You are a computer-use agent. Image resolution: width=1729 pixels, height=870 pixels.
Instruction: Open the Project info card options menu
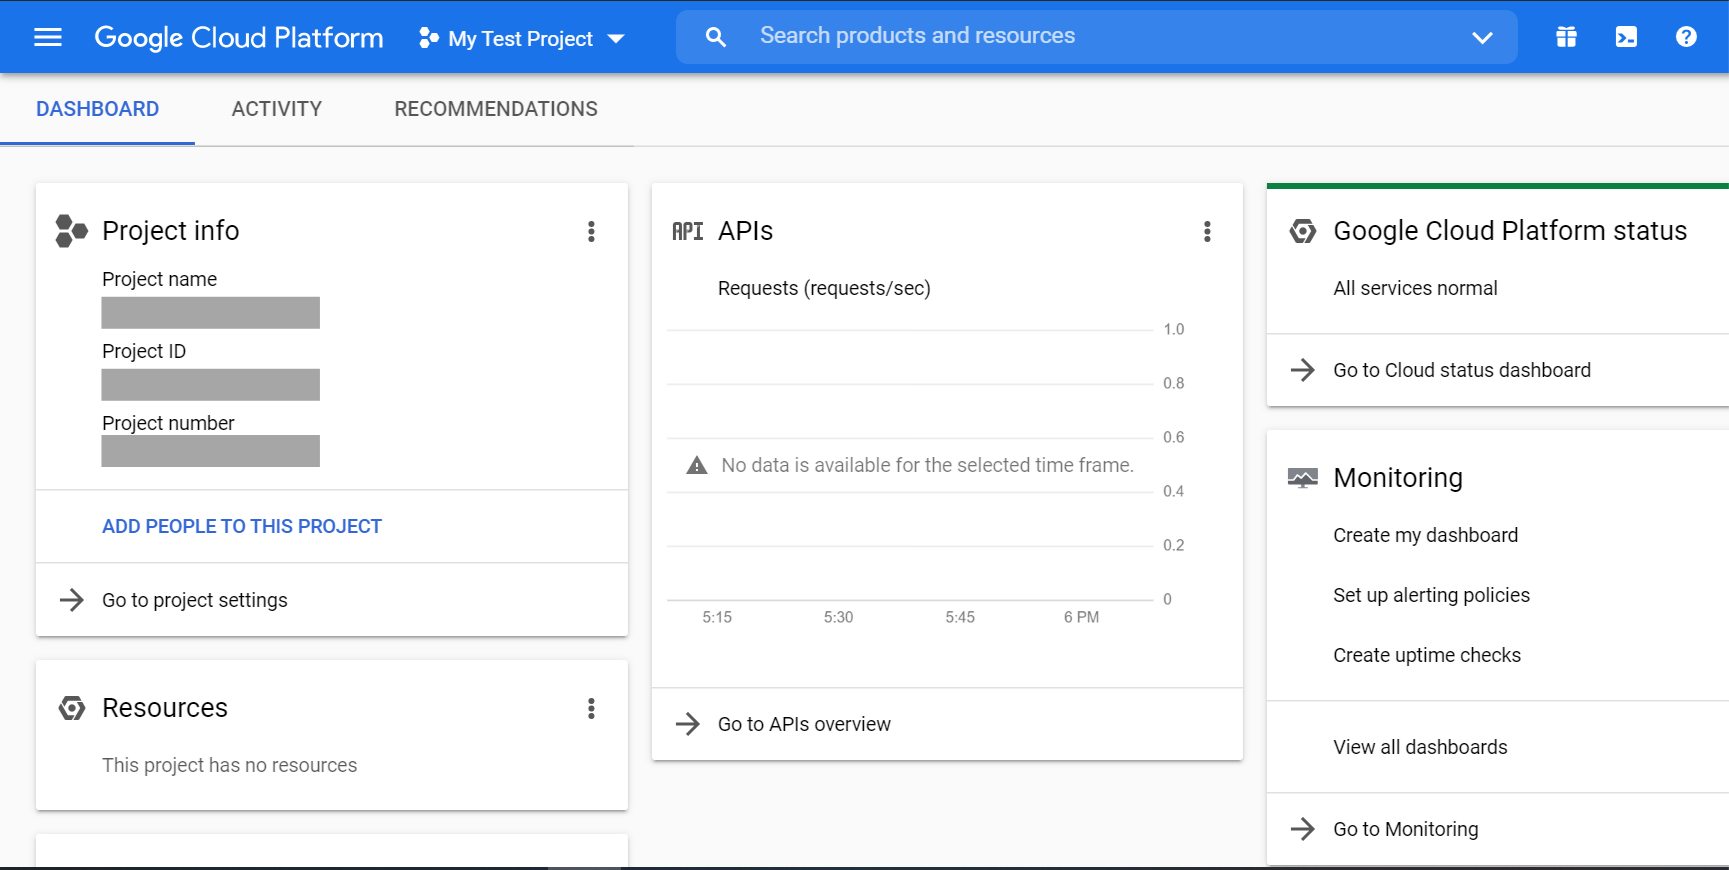(591, 232)
